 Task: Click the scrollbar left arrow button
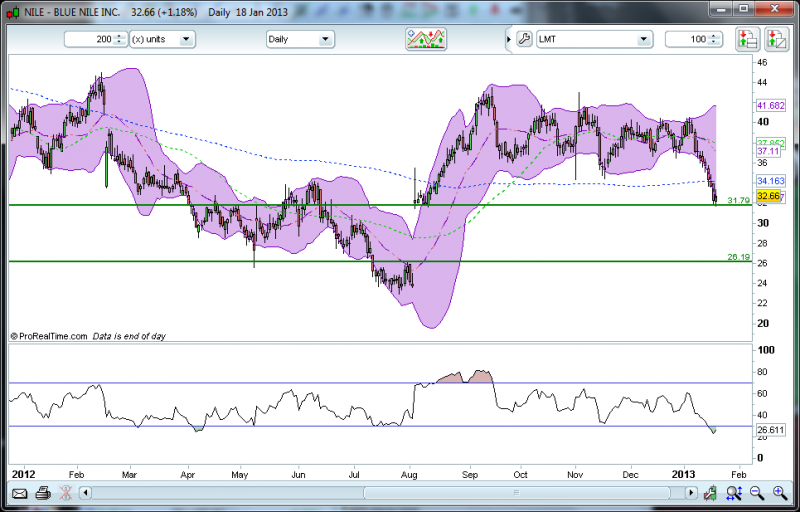tap(85, 493)
